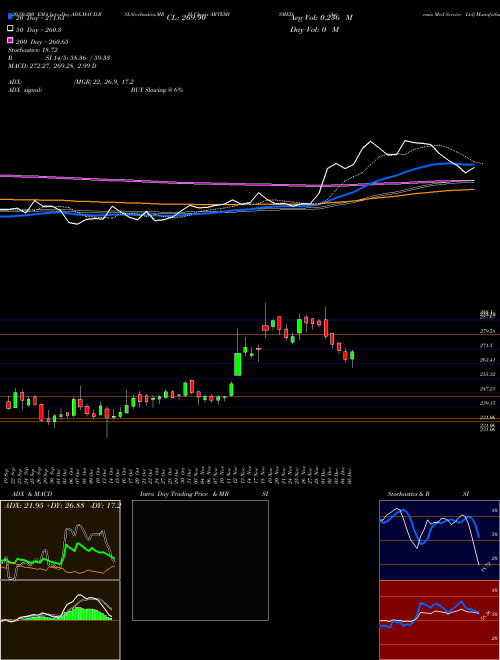Click the 'CL: 269.90' closing price text

pyautogui.click(x=186, y=18)
